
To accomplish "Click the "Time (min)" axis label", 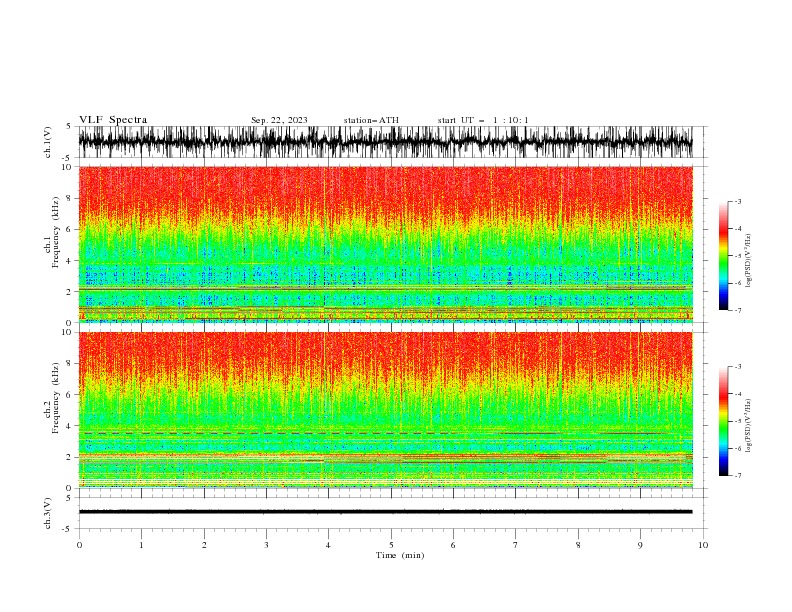I will [x=400, y=555].
